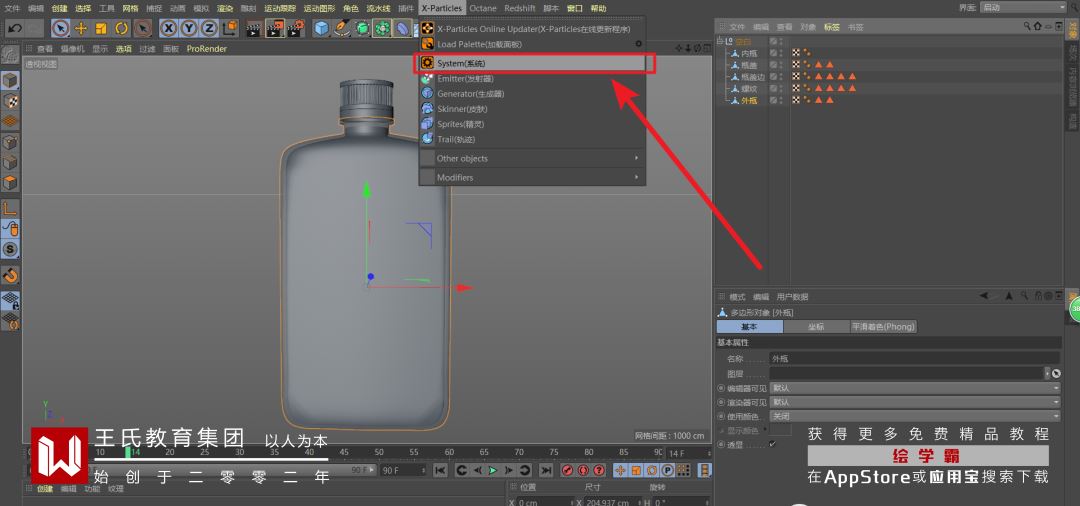Choose Generator(生成器) menu entry
This screenshot has width=1080, height=506.
532,94
